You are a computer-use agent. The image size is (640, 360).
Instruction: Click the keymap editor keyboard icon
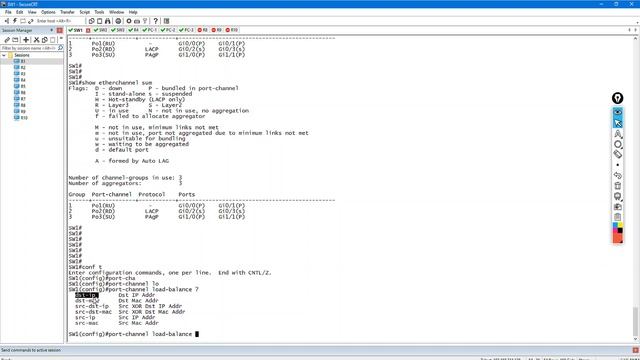137,21
